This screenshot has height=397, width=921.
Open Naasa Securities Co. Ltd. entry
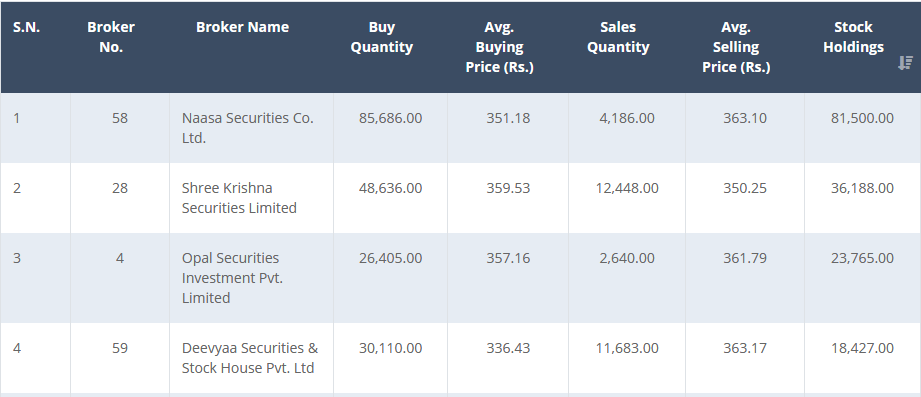[x=248, y=128]
